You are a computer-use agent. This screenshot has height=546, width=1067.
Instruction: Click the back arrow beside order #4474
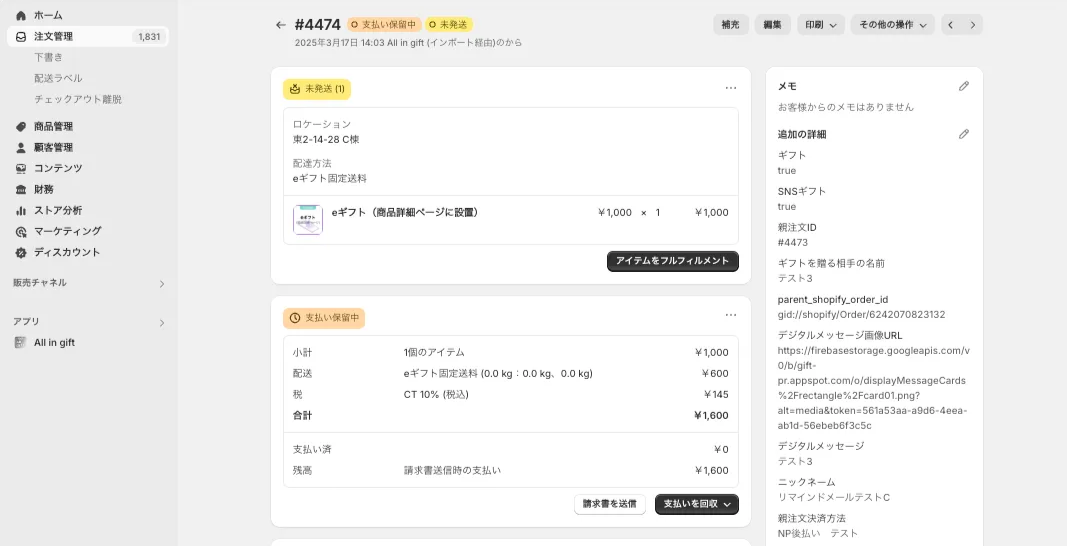[x=281, y=25]
